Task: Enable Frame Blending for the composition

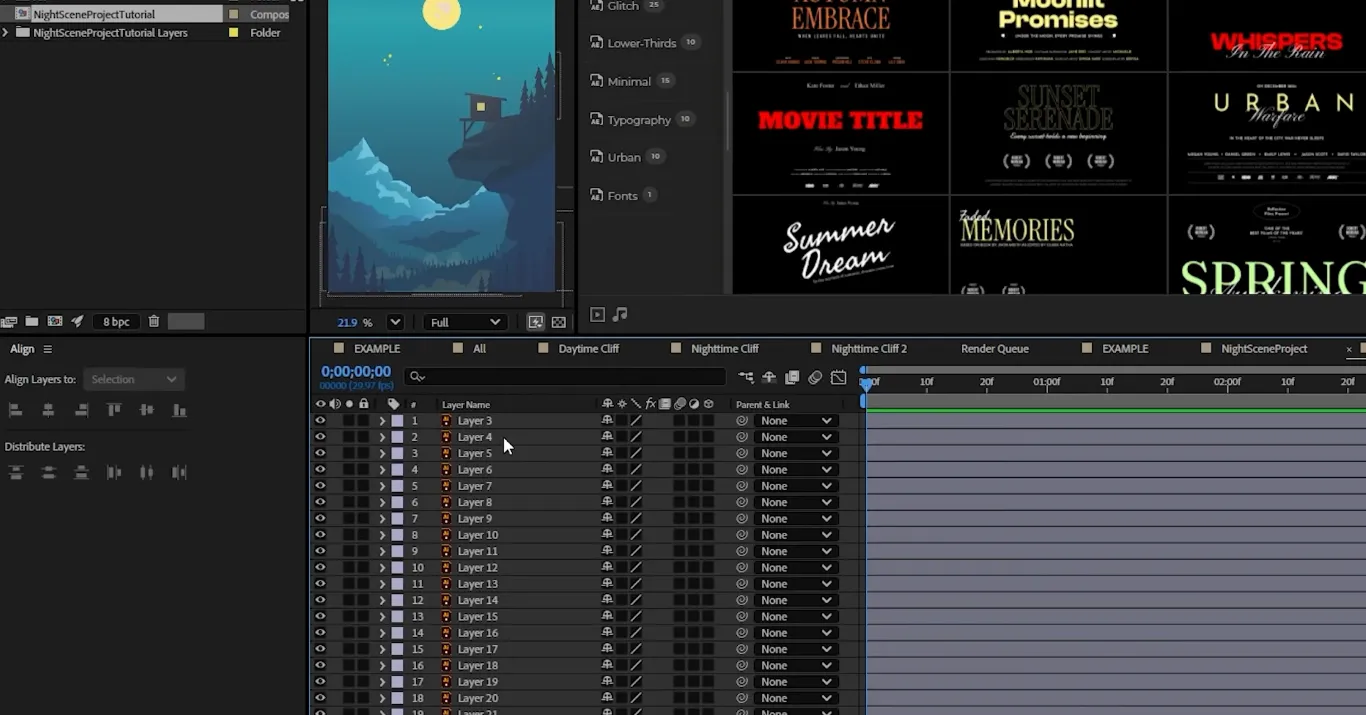Action: tap(791, 377)
